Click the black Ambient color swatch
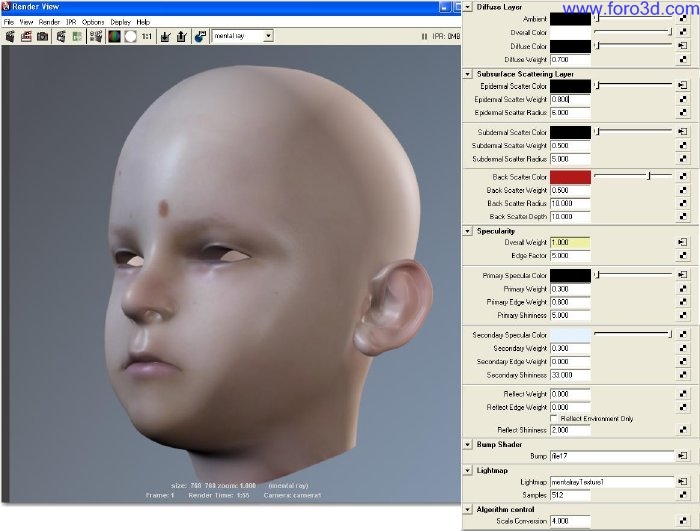Image resolution: width=700 pixels, height=531 pixels. (x=570, y=19)
